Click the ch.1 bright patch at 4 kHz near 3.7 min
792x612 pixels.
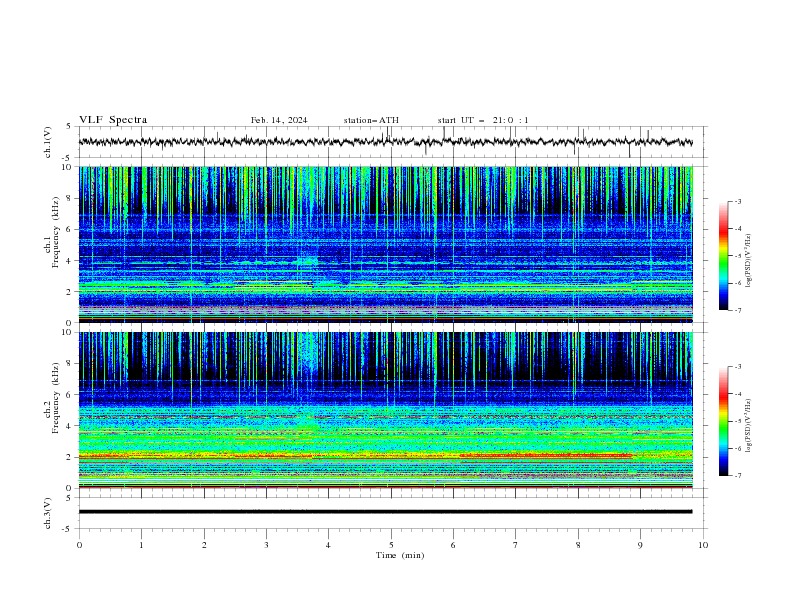[307, 261]
